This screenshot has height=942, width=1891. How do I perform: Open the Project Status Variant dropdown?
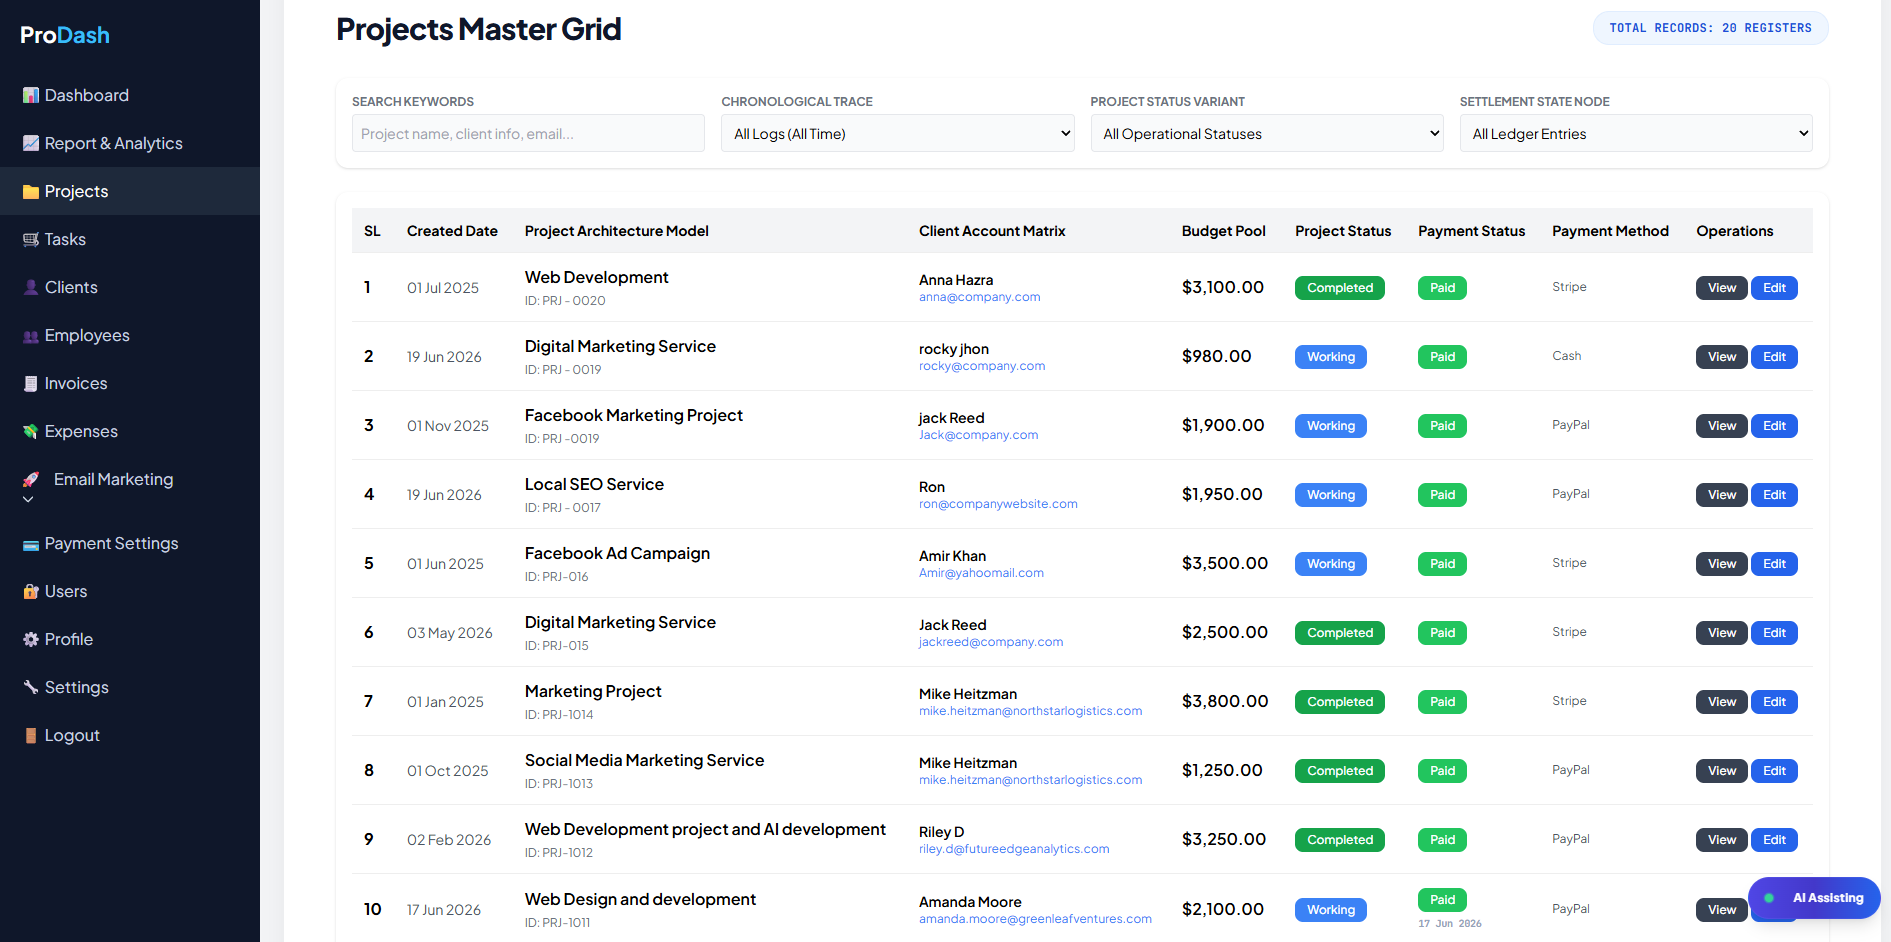[1266, 133]
